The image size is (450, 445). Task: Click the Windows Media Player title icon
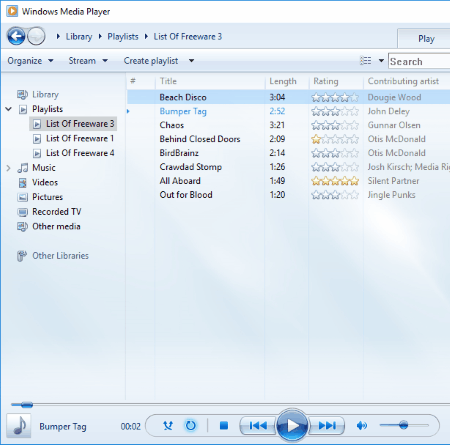pyautogui.click(x=12, y=11)
